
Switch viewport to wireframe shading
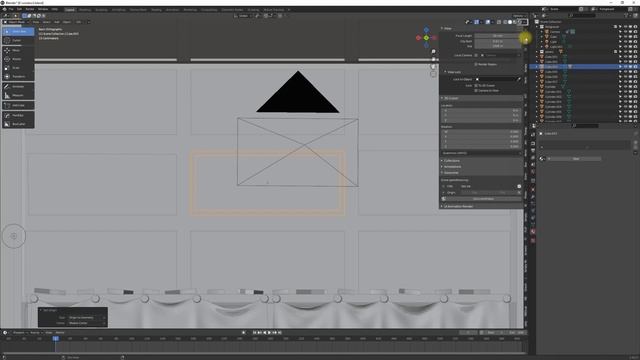(505, 22)
